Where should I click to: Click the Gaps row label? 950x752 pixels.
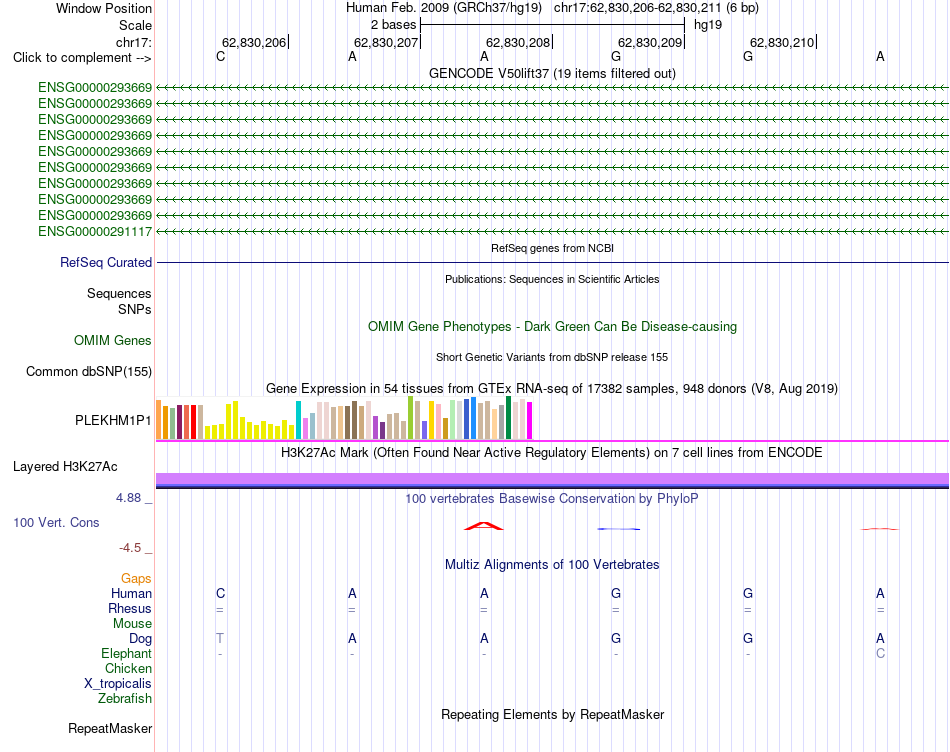(x=136, y=579)
